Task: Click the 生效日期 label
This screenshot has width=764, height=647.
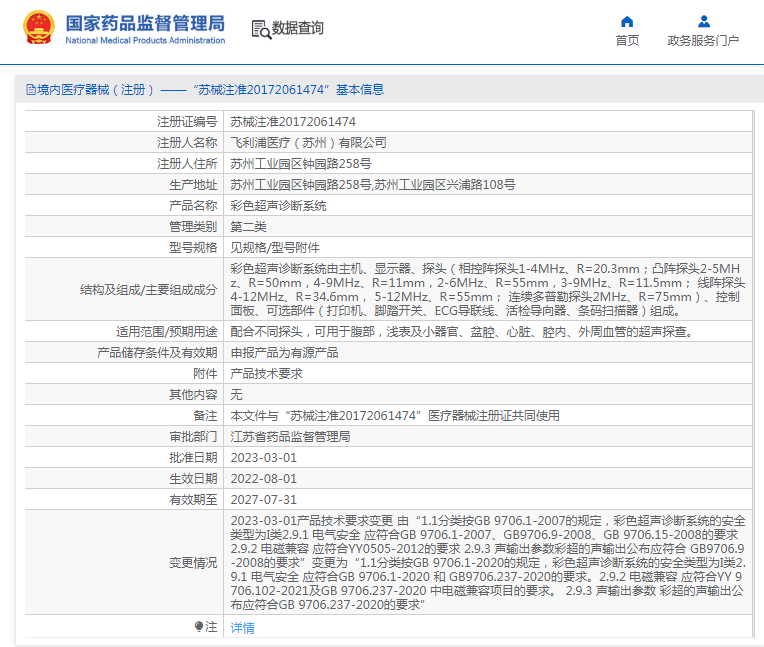Action: coord(193,479)
